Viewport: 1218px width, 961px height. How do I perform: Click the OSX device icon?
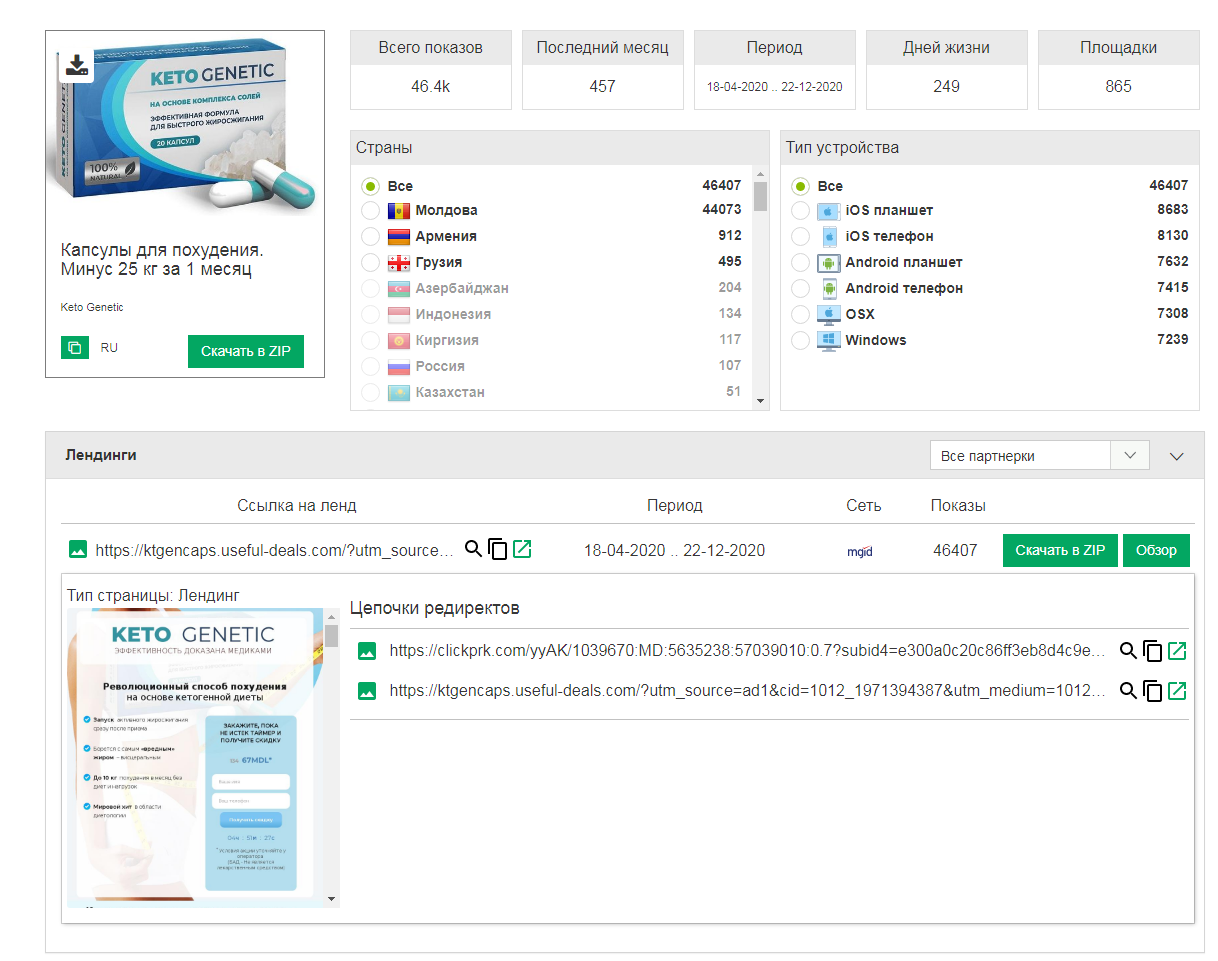pos(828,314)
